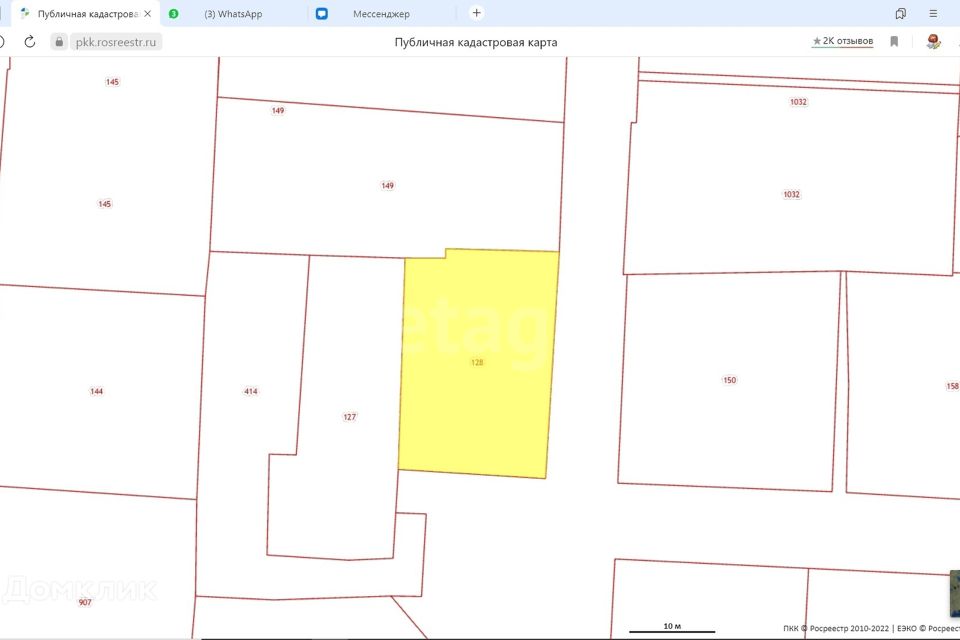Screen dimensions: 960x640
Task: Bookmark this page with the bookmark icon
Action: pyautogui.click(x=894, y=42)
